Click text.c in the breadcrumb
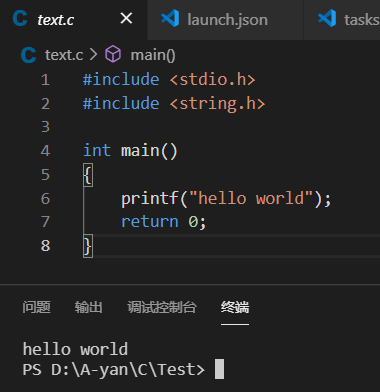 [64, 55]
